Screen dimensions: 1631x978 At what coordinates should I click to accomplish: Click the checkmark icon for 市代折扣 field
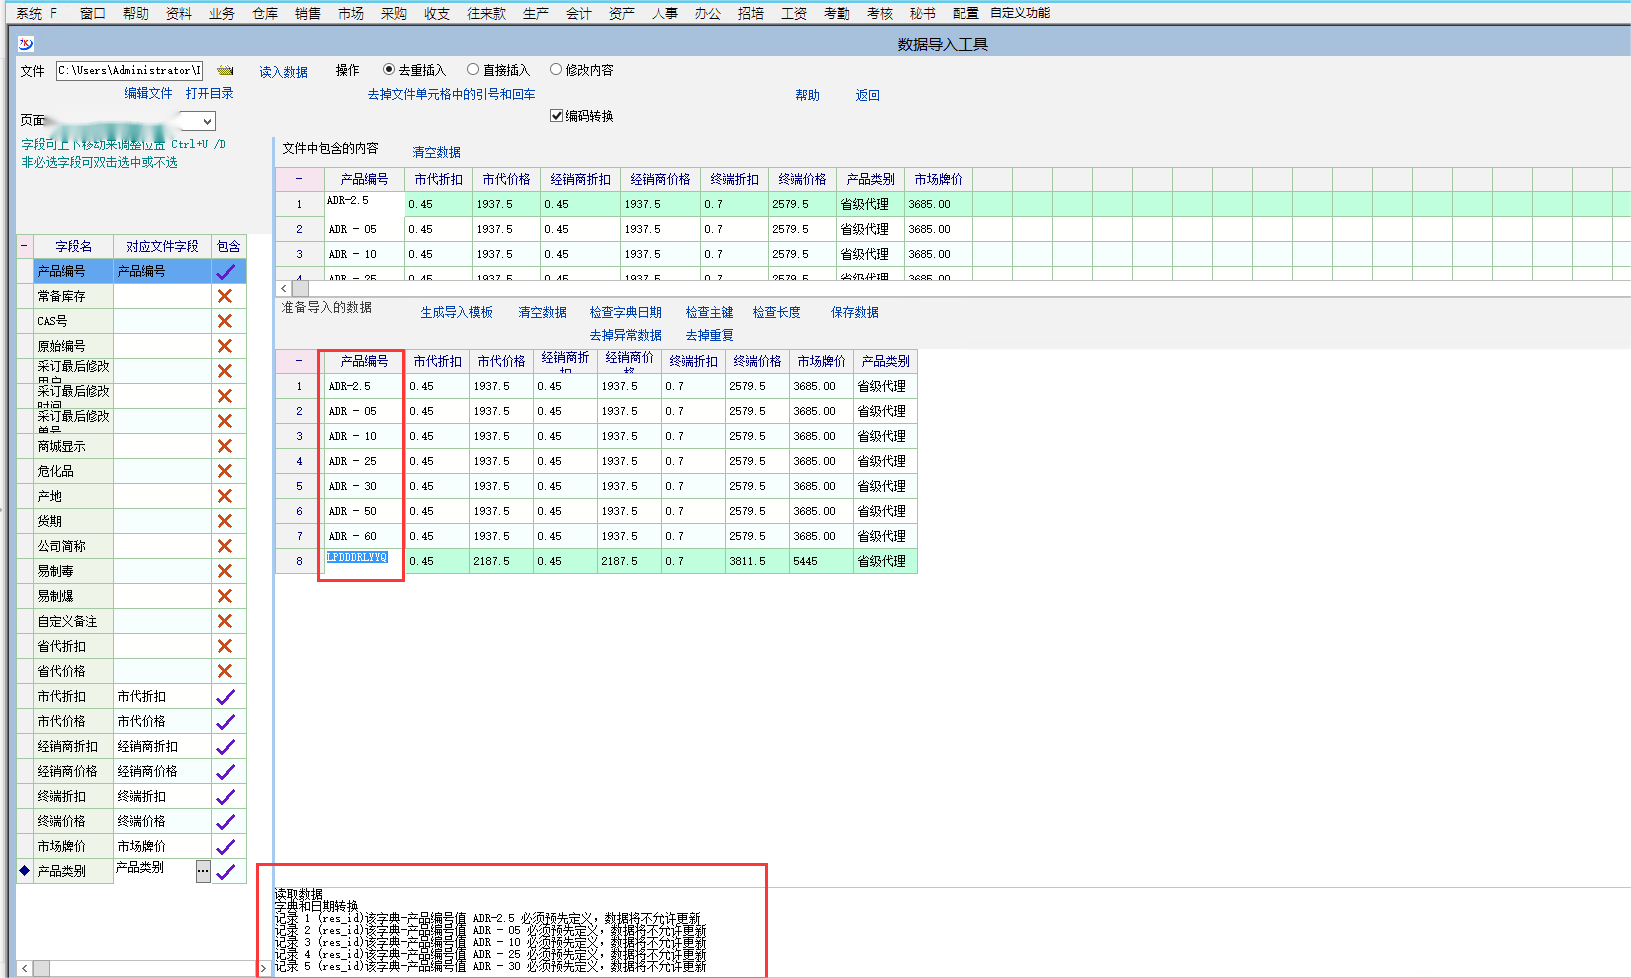click(x=226, y=697)
